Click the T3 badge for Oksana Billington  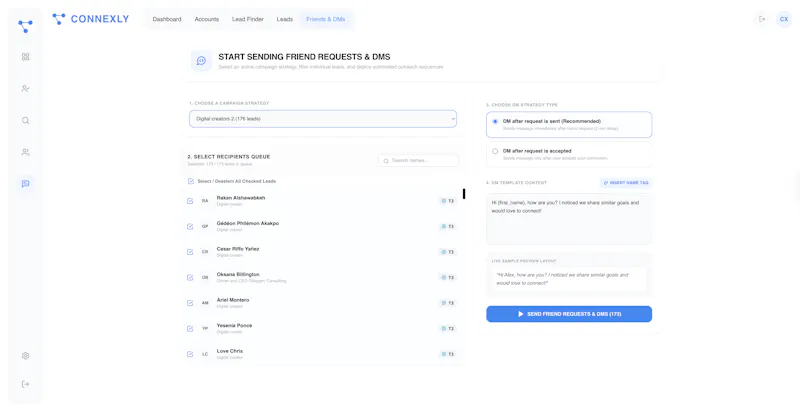[447, 277]
